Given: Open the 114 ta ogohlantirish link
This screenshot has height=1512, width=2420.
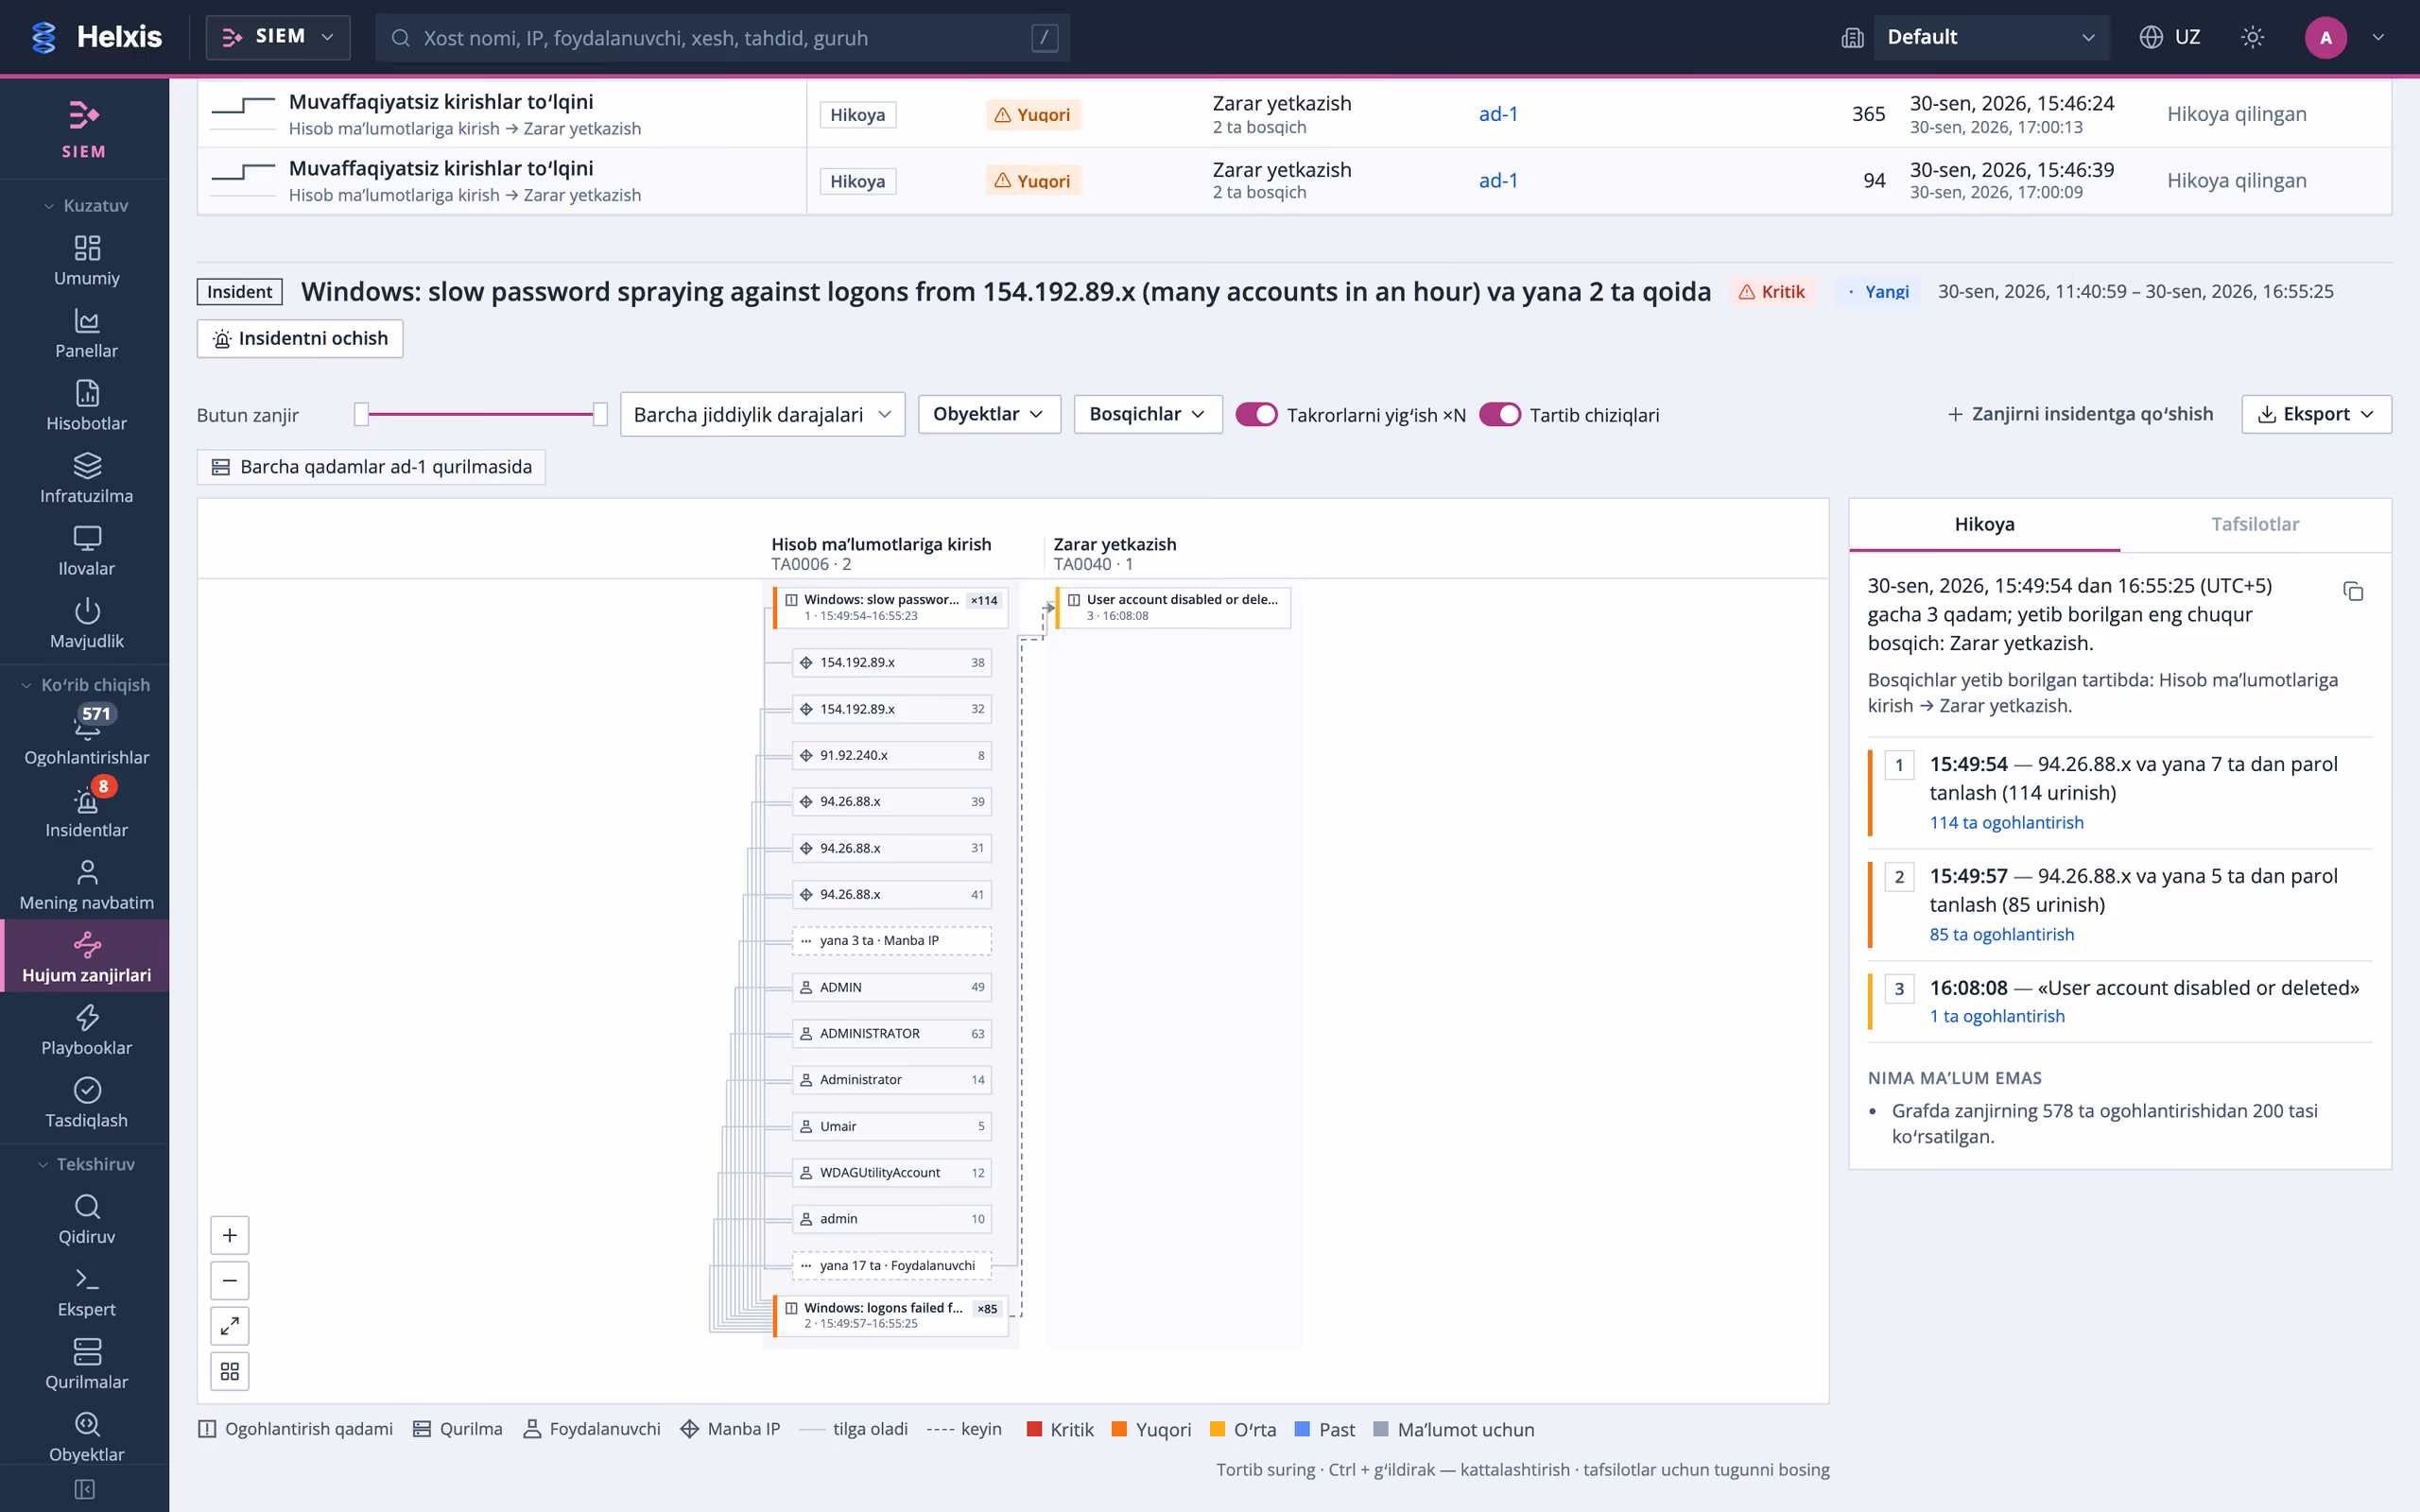Looking at the screenshot, I should (2006, 822).
